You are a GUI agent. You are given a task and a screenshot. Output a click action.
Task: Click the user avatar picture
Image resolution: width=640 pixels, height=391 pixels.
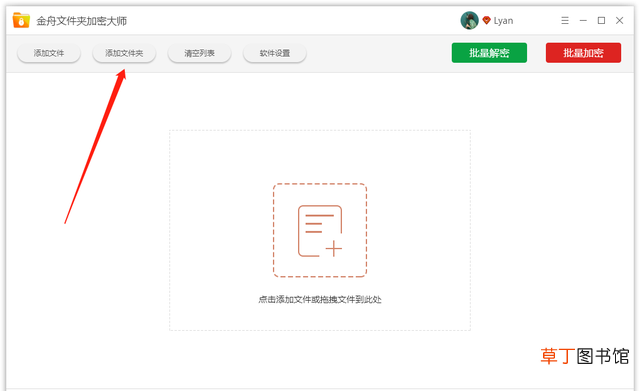(469, 20)
